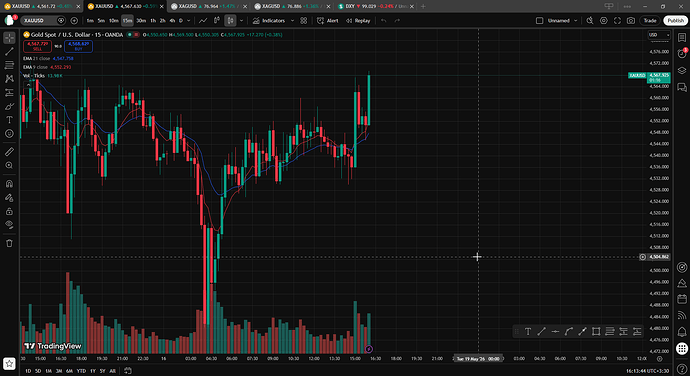Screen dimensions: 690x376
Task: Select the trend line drawing tool
Action: 9,52
